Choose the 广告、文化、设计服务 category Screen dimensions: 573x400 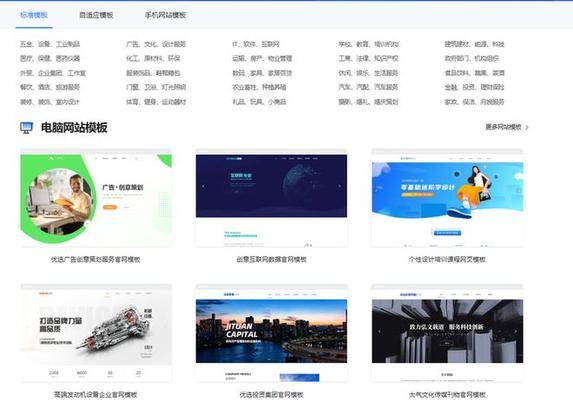(156, 44)
